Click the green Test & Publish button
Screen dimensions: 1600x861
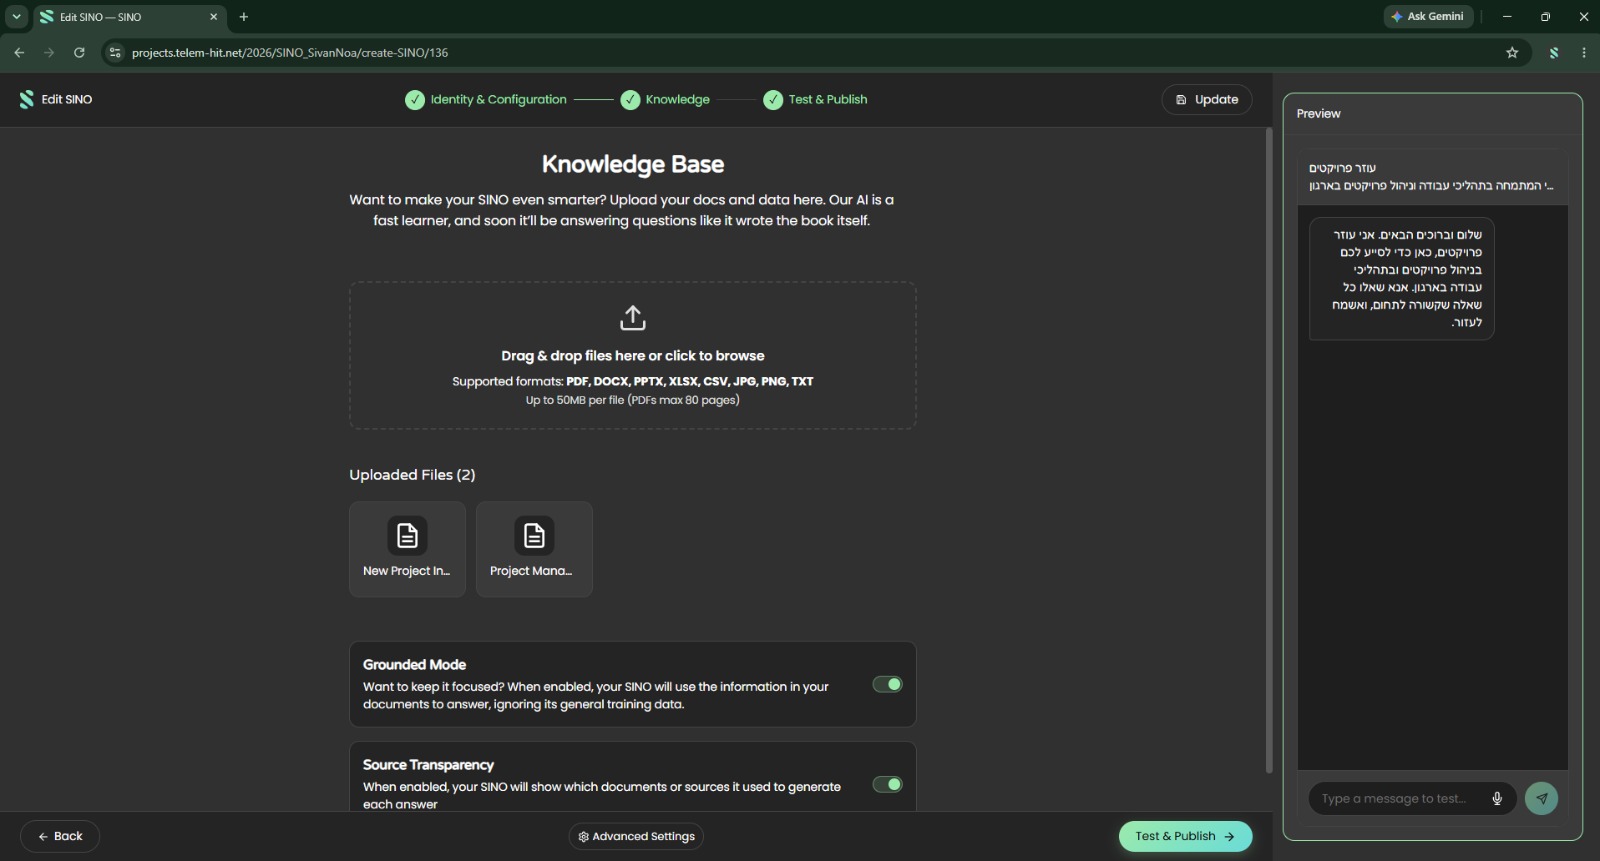pos(1185,836)
